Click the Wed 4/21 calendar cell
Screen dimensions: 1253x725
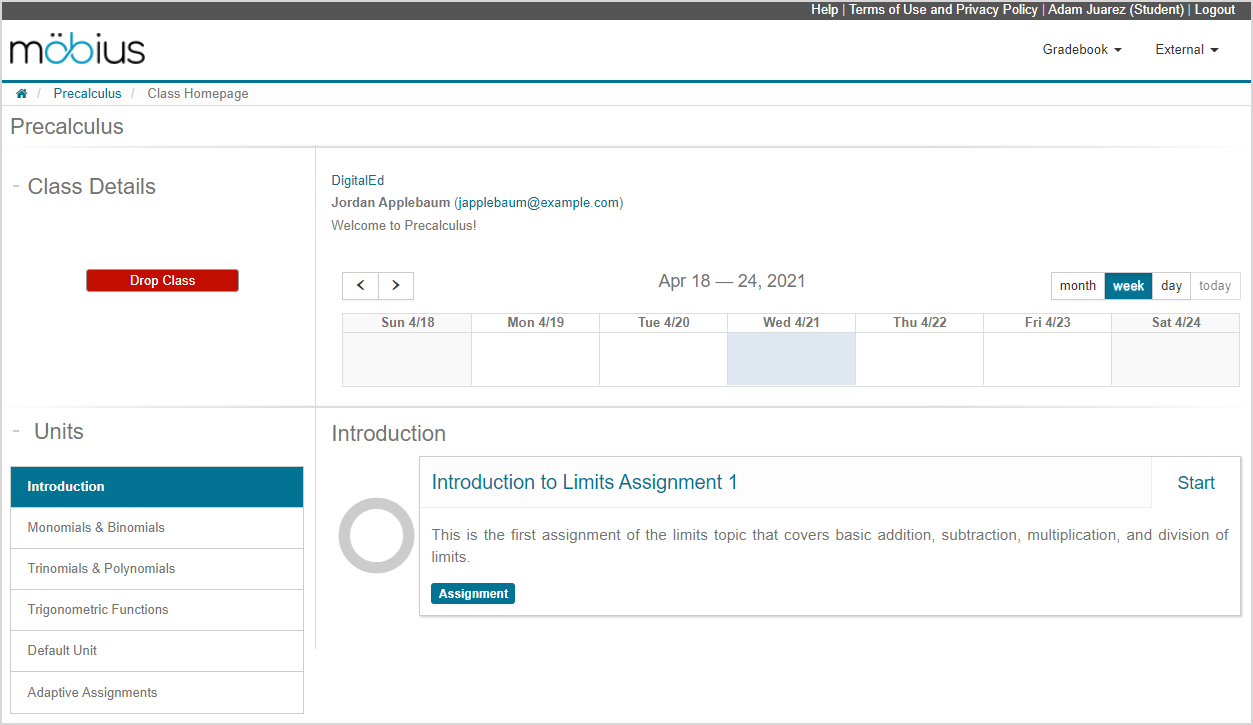pyautogui.click(x=791, y=357)
